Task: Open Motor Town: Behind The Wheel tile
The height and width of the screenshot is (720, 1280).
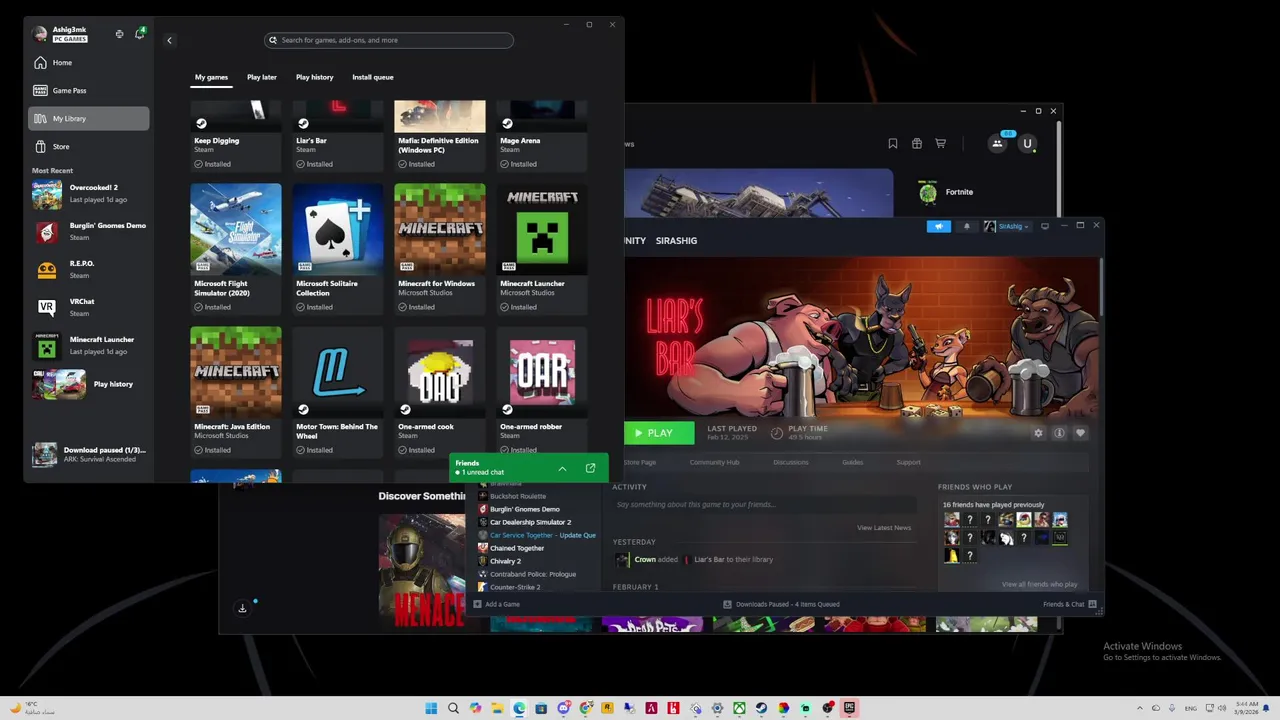Action: 337,390
